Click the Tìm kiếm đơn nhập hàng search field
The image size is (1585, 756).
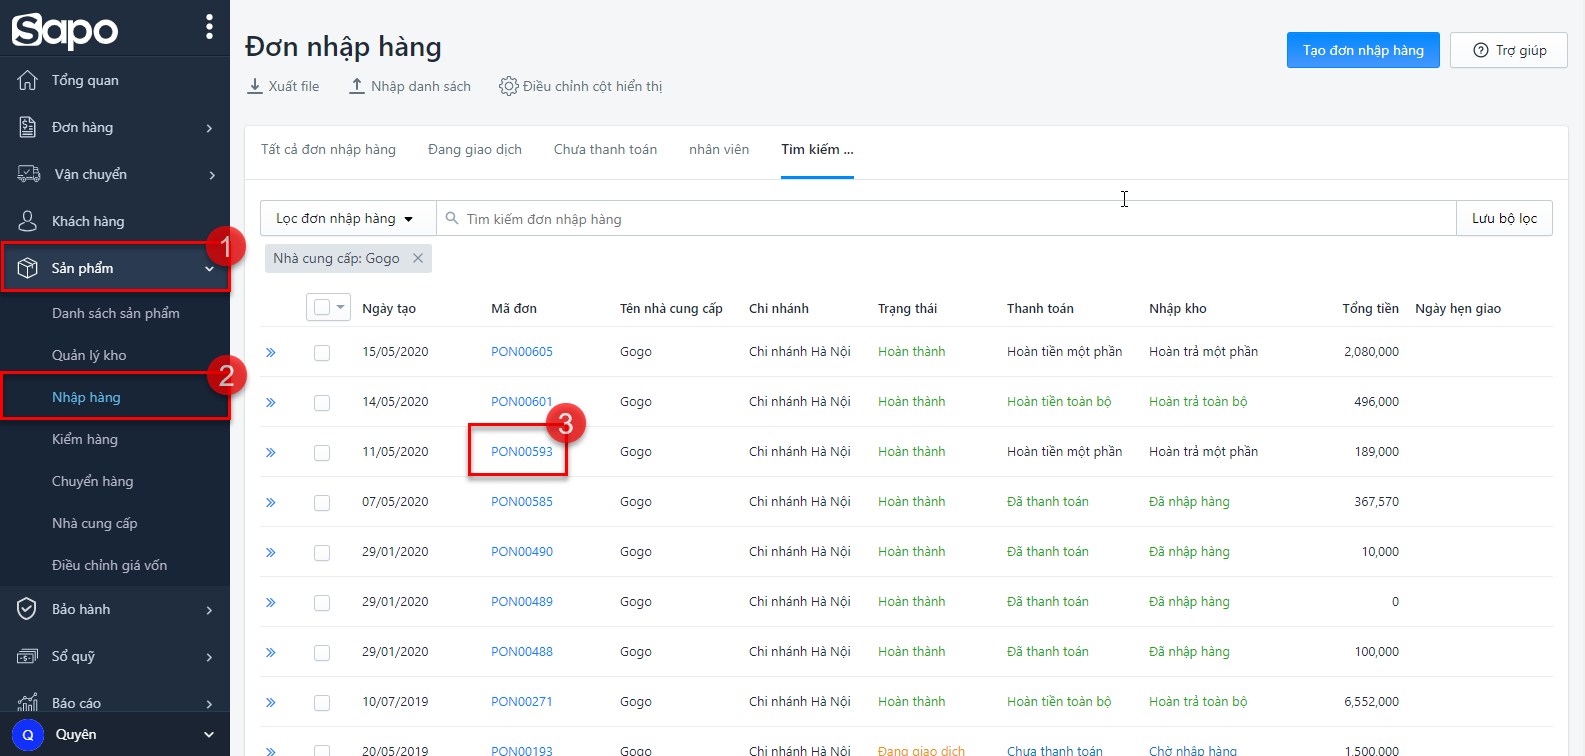coord(940,218)
